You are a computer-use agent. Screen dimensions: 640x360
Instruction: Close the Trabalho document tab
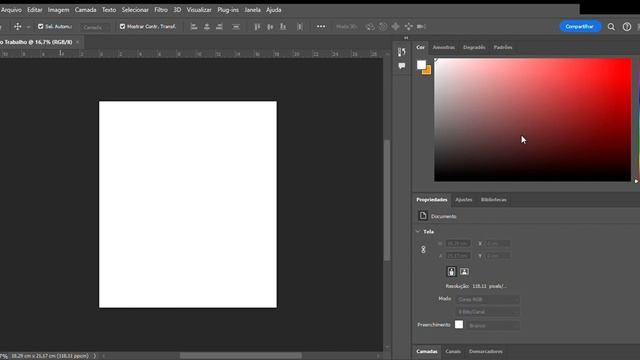pos(78,42)
